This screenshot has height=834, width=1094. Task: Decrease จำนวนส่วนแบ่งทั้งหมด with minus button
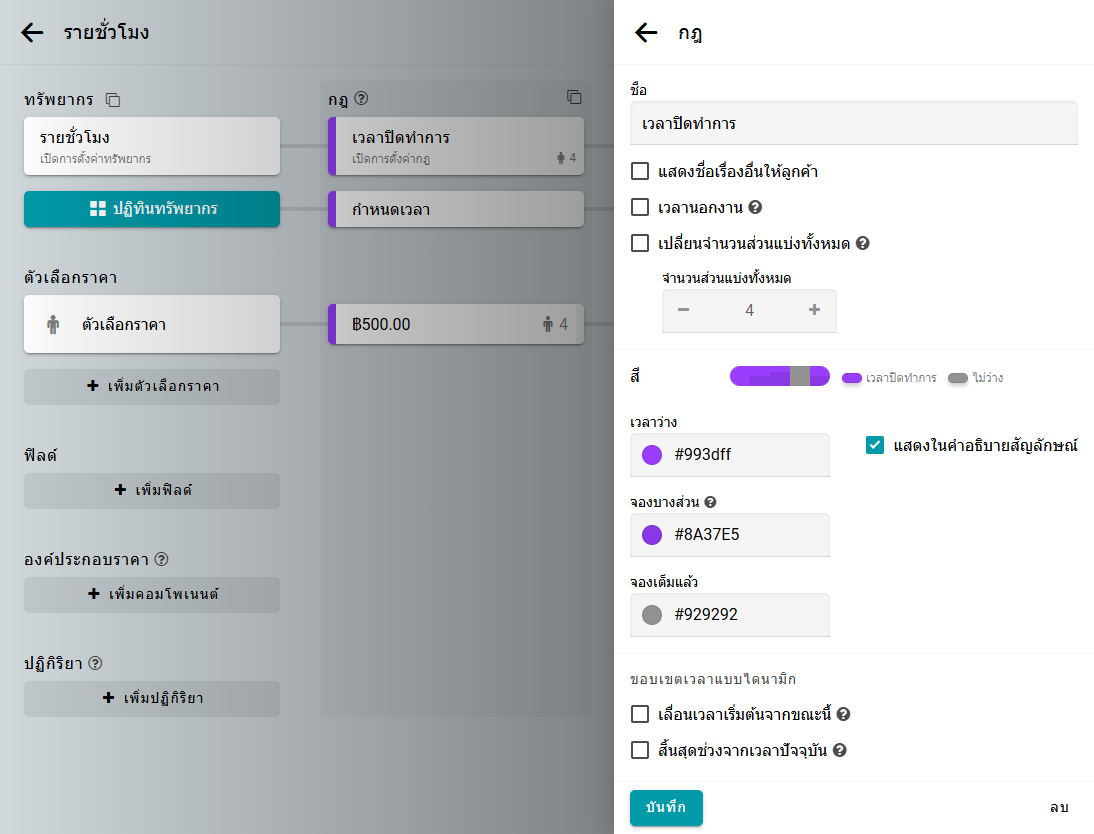(x=684, y=310)
